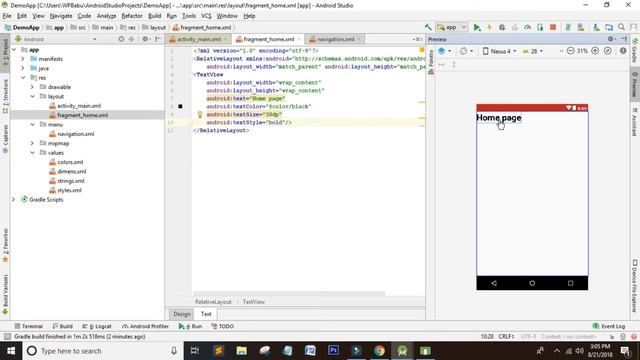
Task: Open the API 28 version dropdown
Action: (x=533, y=51)
